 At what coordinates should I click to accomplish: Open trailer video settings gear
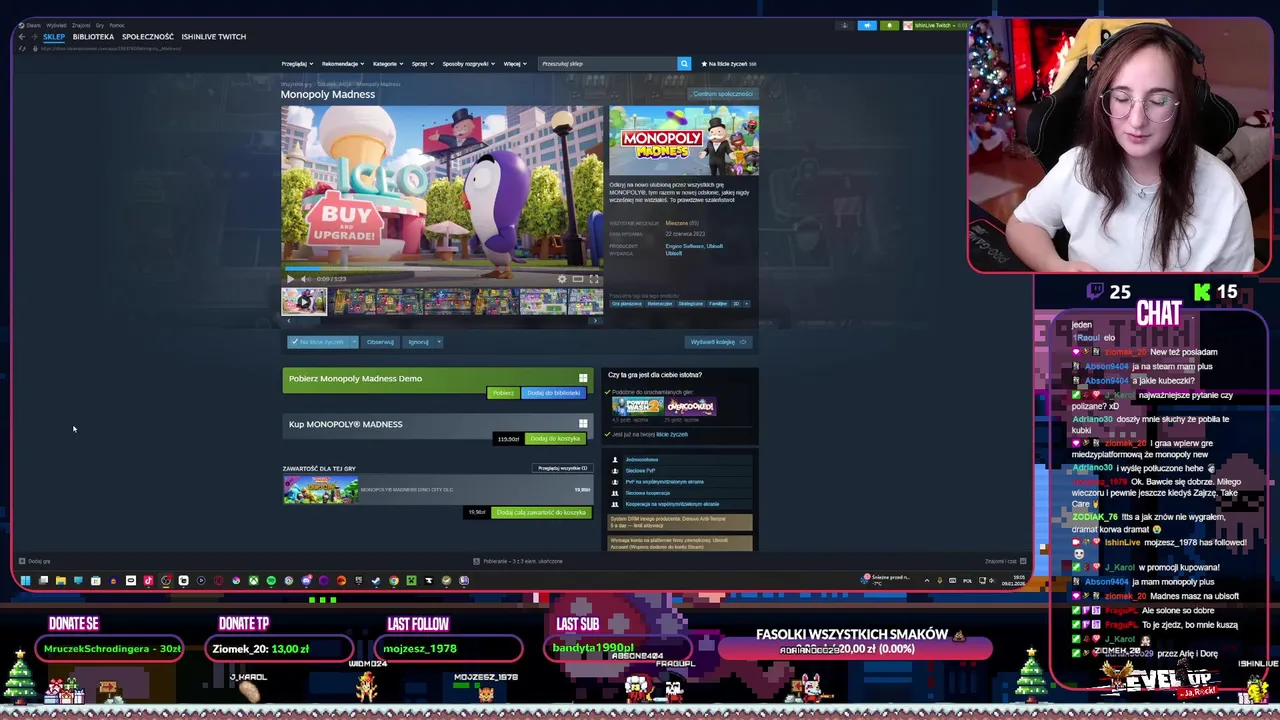pos(561,279)
